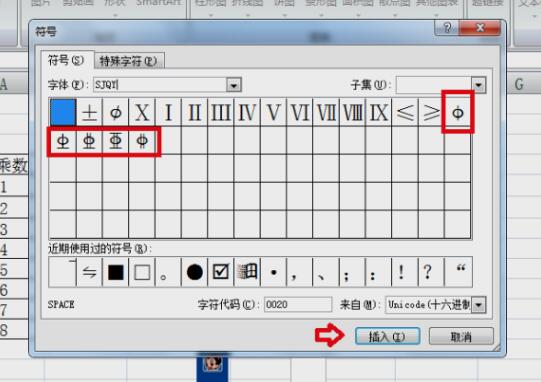
Task: Pick Roman numeral IX symbol
Action: tap(378, 112)
